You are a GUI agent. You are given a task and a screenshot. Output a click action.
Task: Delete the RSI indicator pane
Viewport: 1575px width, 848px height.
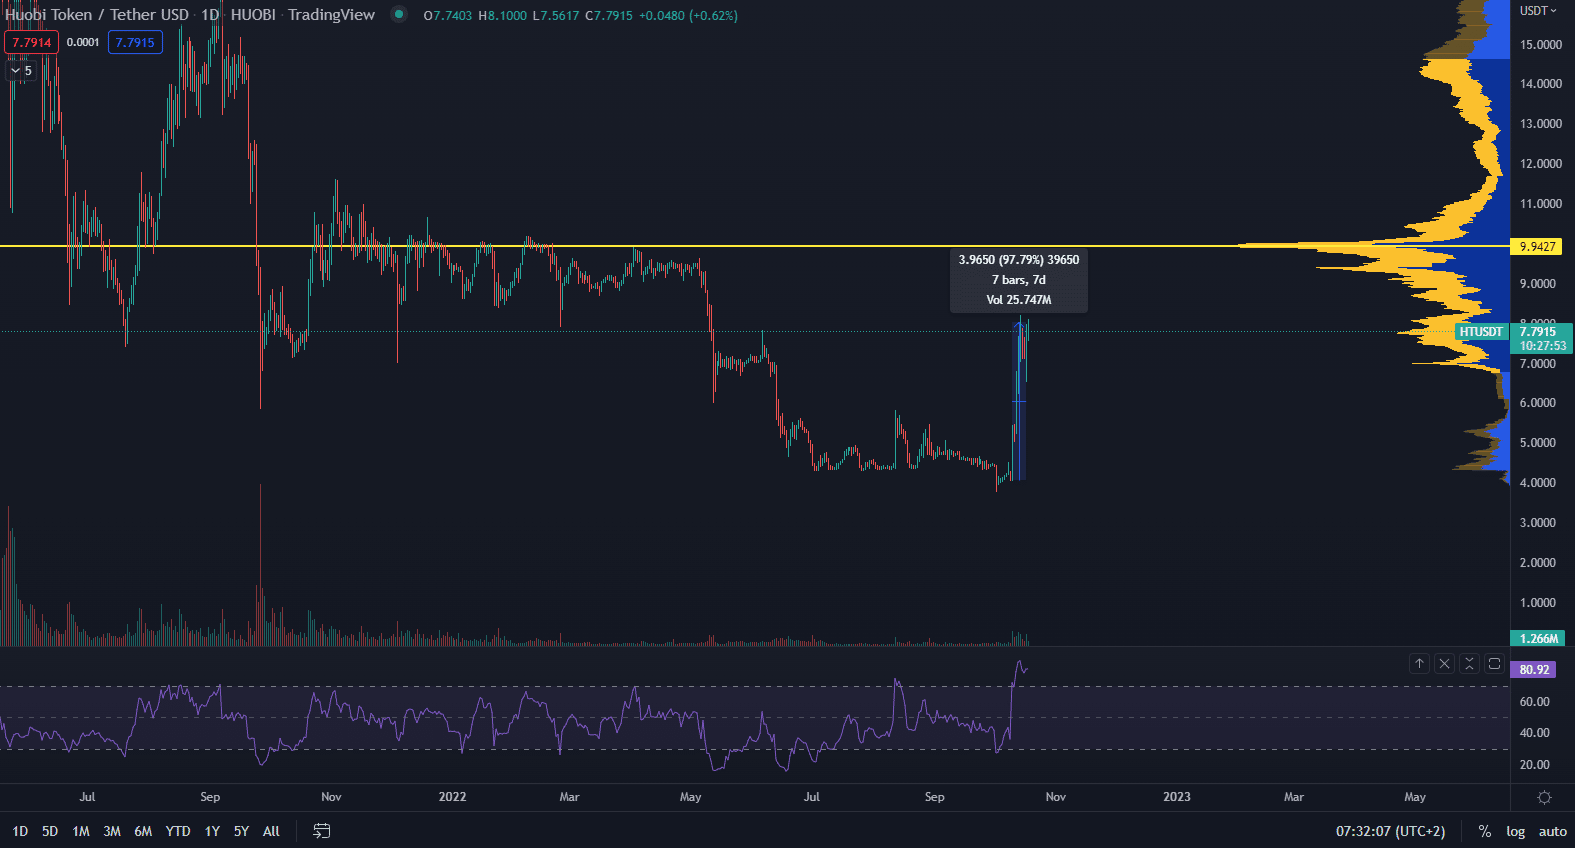(1444, 664)
